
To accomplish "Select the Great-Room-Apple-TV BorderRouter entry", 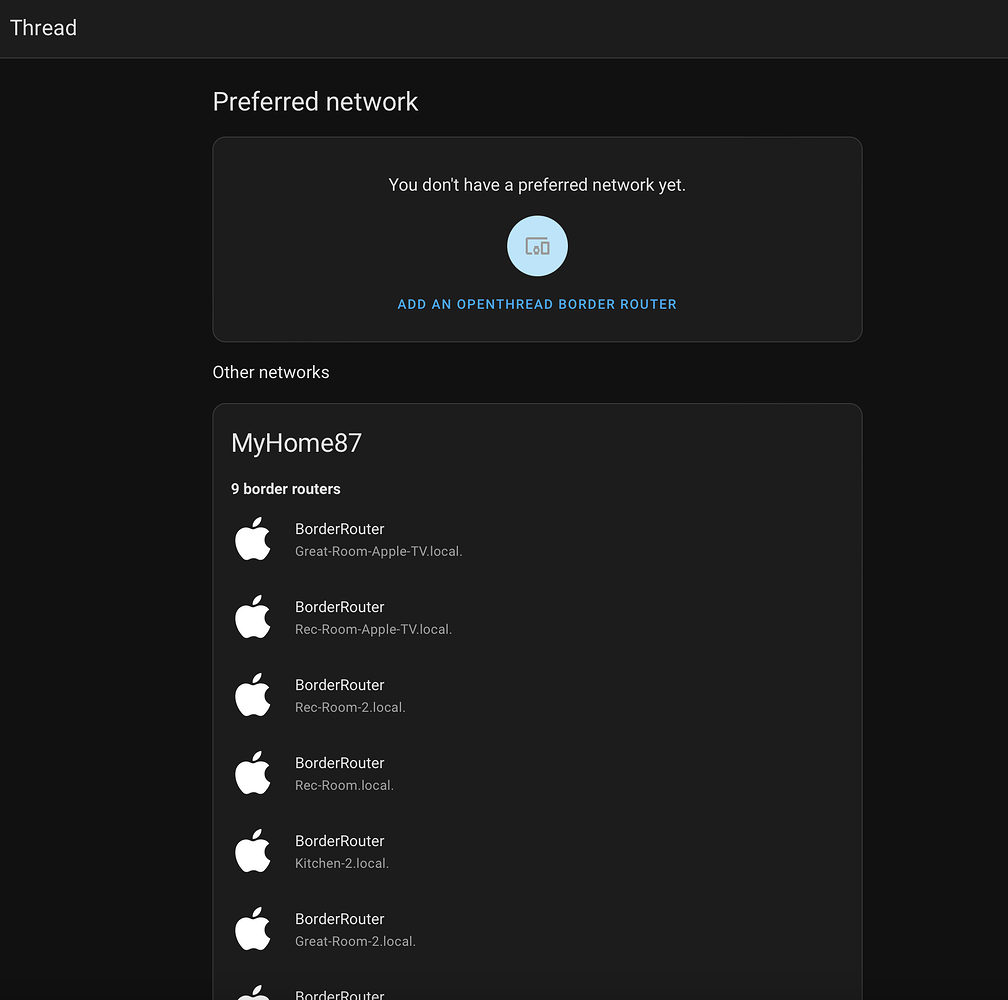I will coord(378,539).
